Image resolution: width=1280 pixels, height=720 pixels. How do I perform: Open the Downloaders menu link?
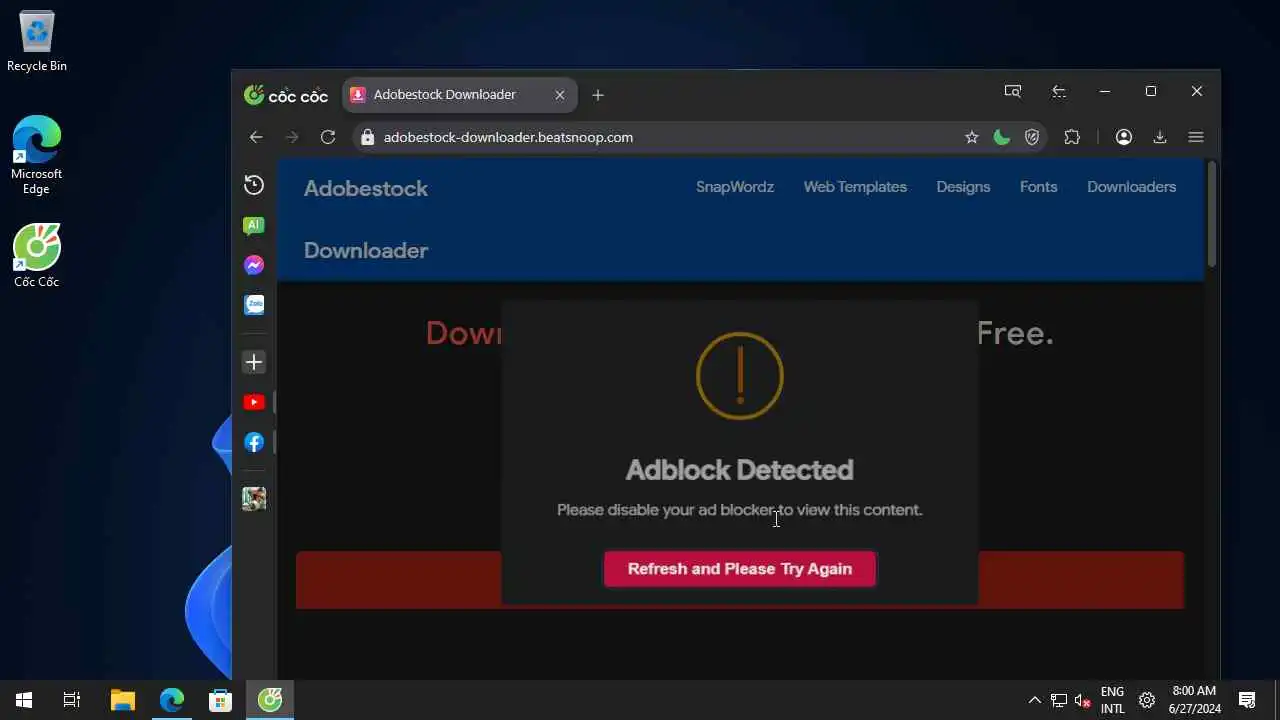[x=1131, y=187]
